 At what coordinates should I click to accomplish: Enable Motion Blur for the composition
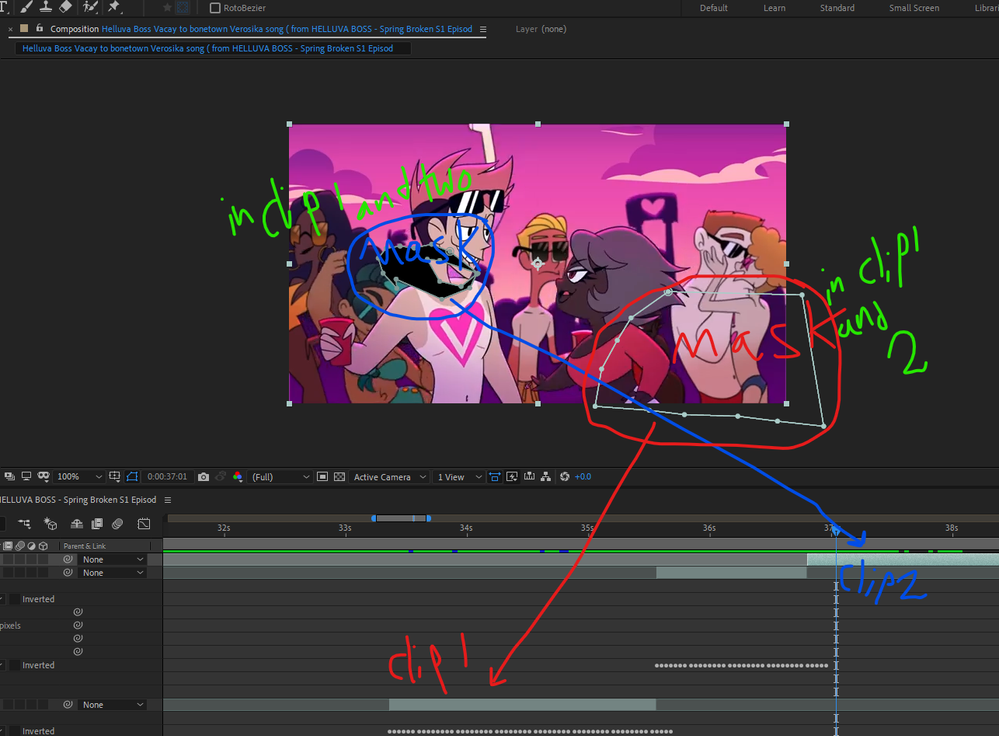pyautogui.click(x=117, y=524)
